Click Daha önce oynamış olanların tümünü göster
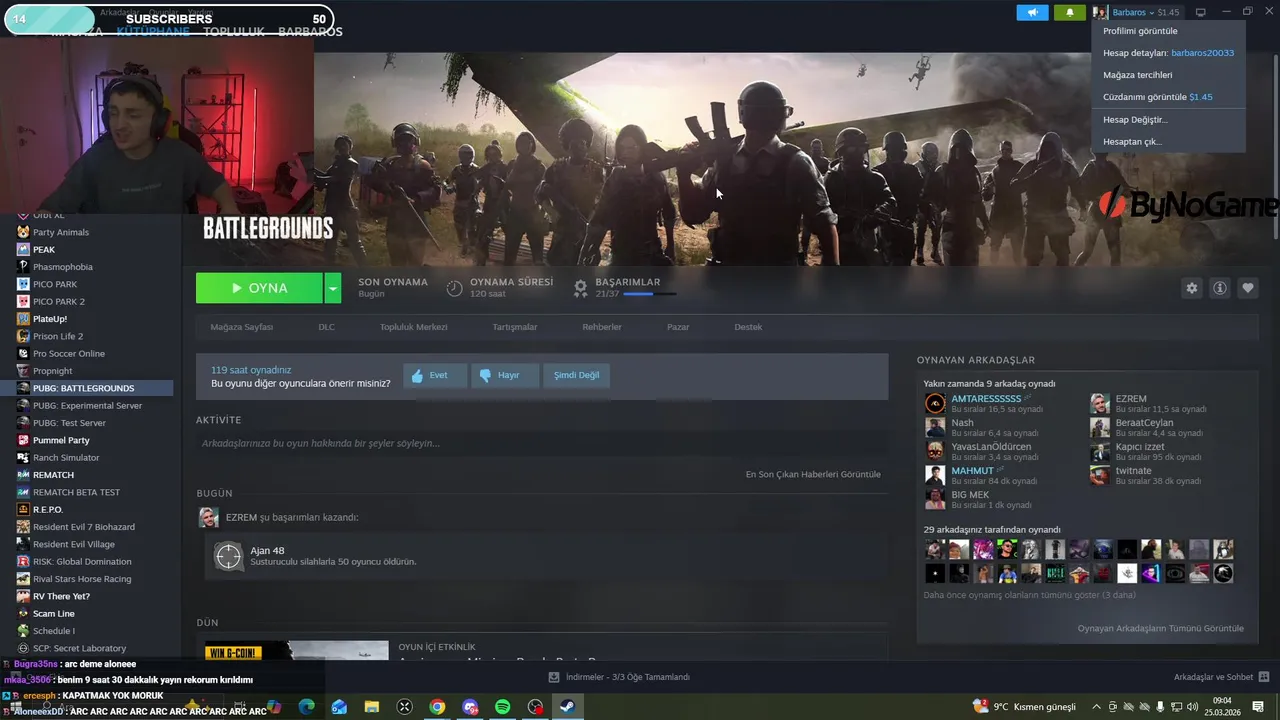The image size is (1280, 720). 1029,595
